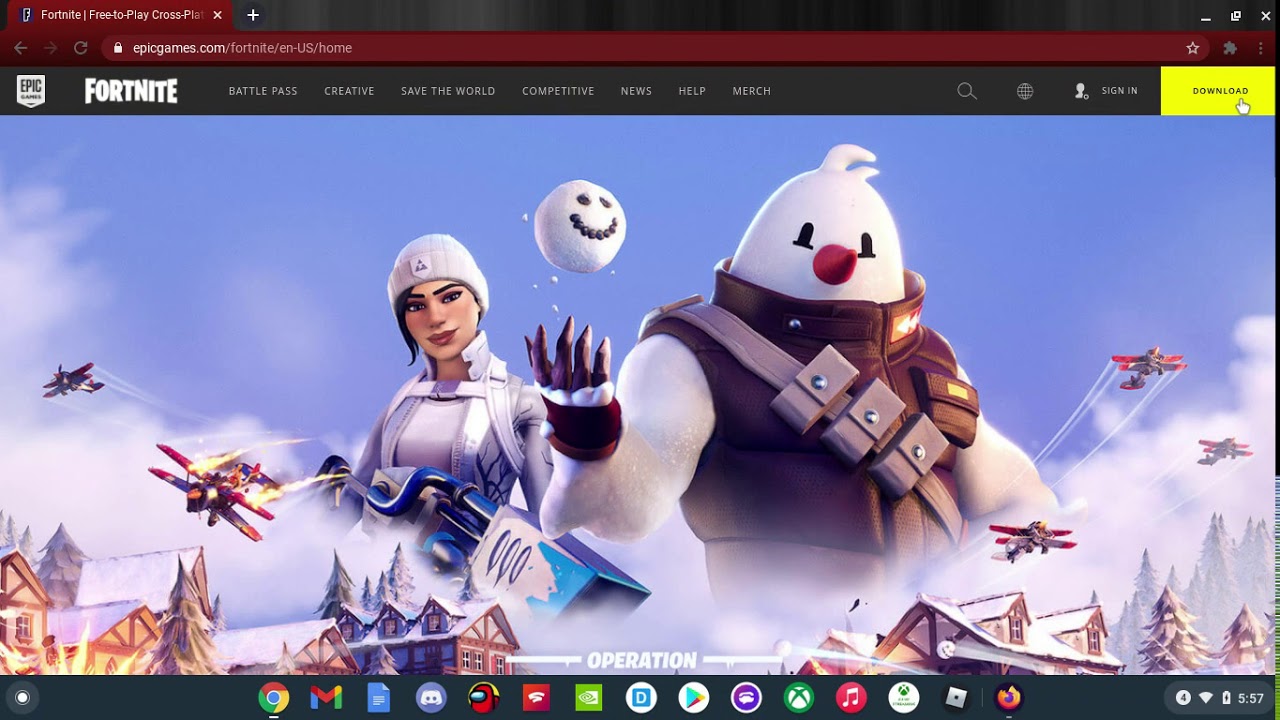Open the music app on shelf
The image size is (1280, 720).
pos(851,698)
